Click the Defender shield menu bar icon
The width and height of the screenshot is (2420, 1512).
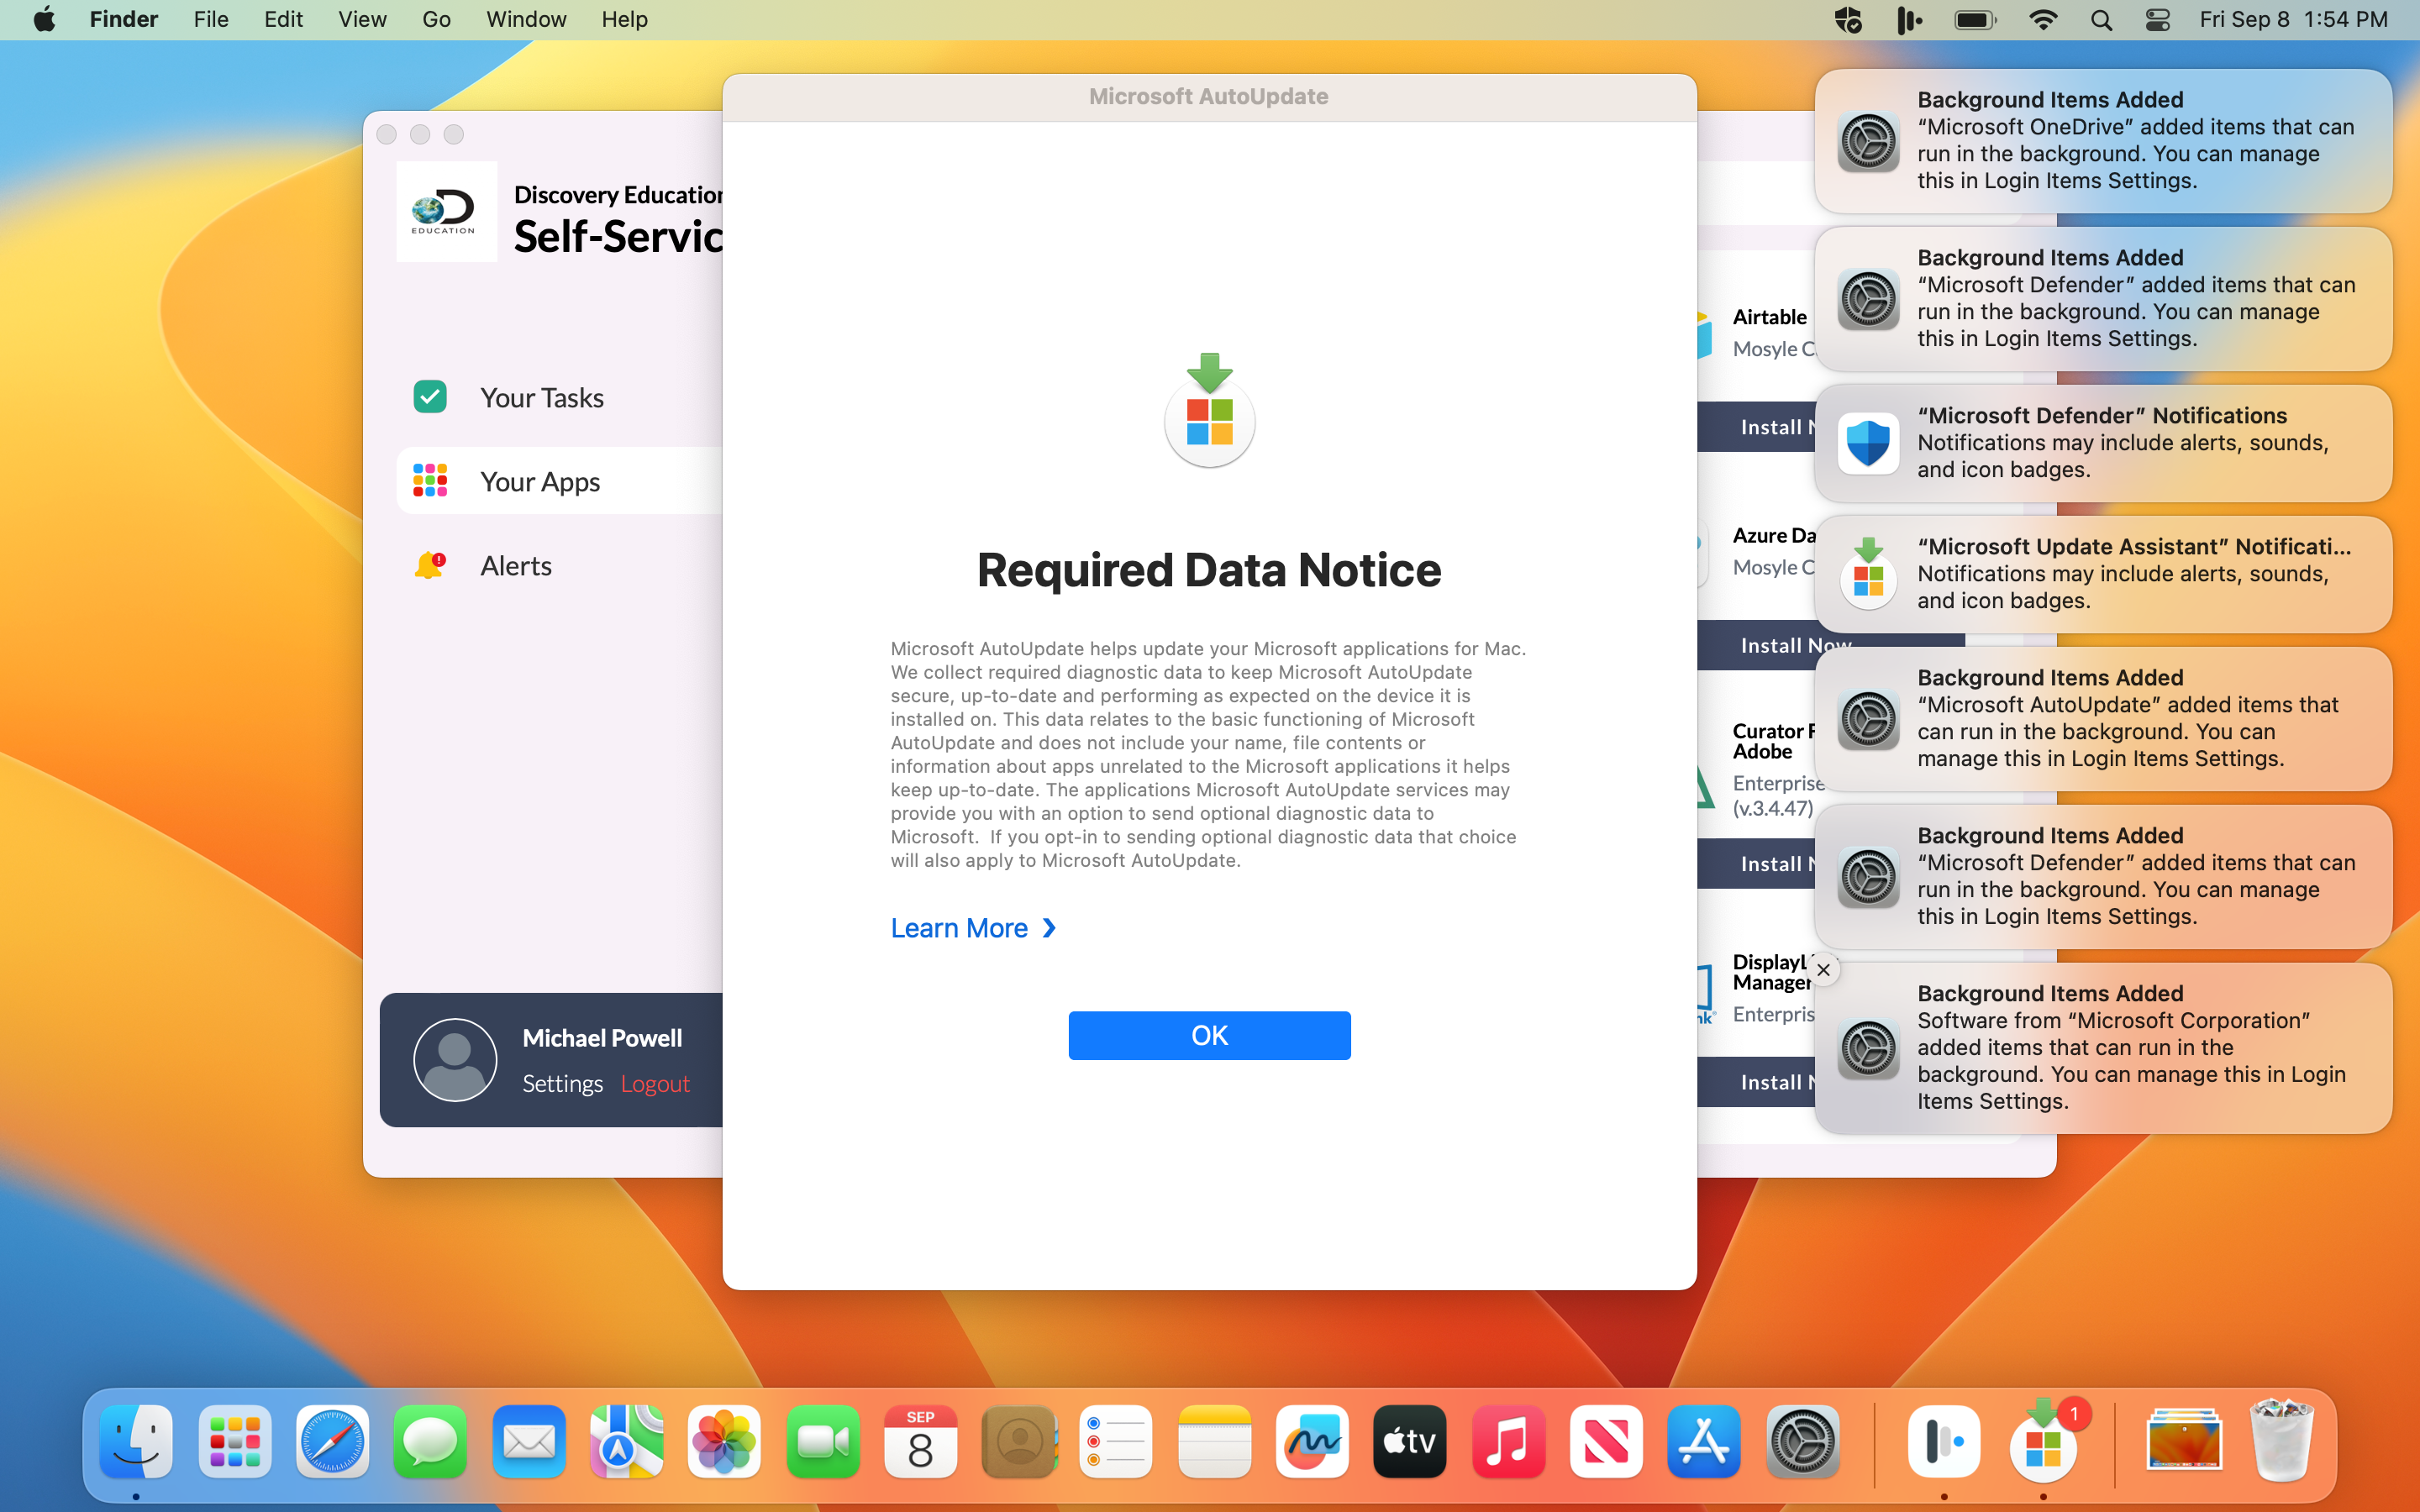(1848, 20)
